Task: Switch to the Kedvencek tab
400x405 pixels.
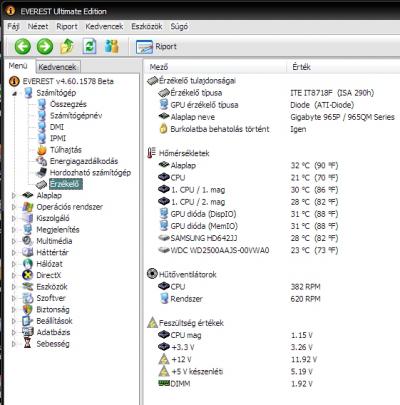Action: coord(57,67)
